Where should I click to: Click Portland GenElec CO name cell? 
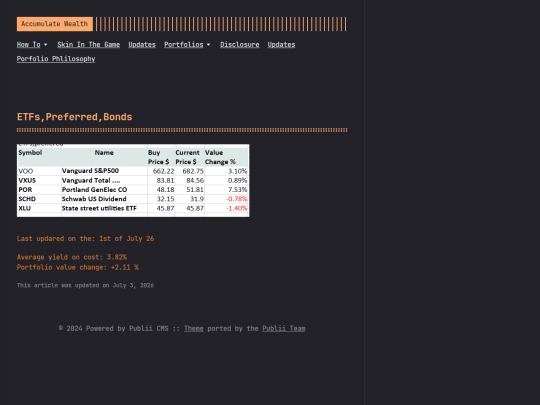coord(94,190)
